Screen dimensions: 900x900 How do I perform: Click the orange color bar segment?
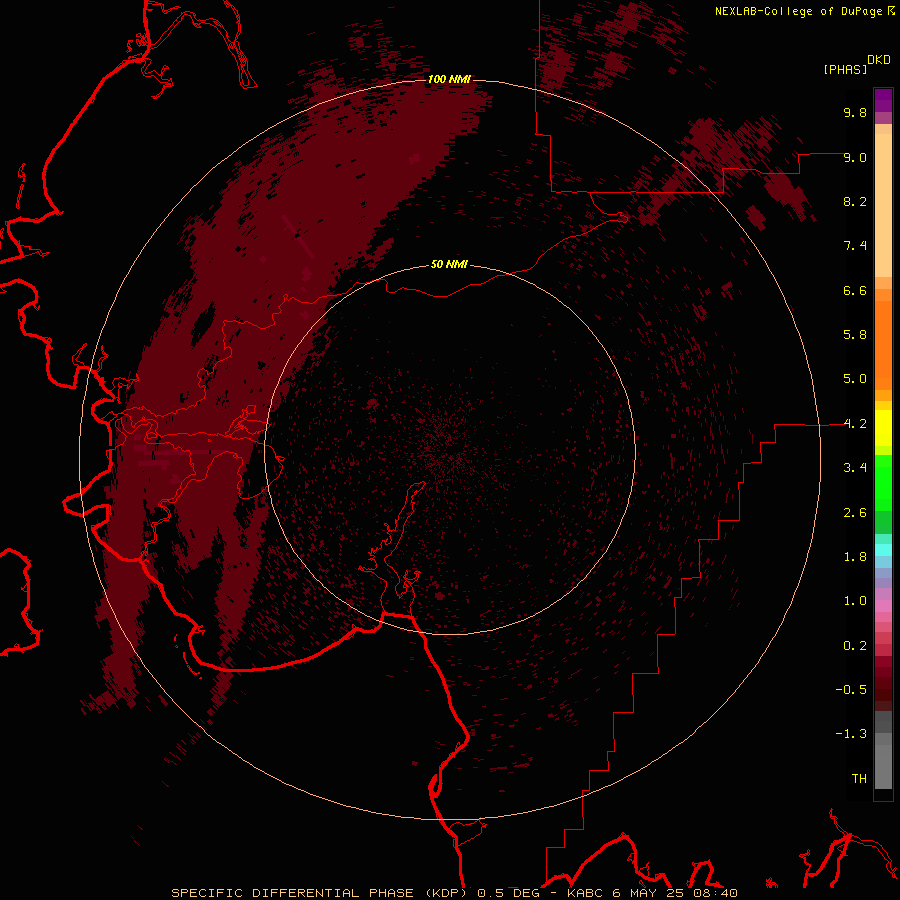[883, 345]
